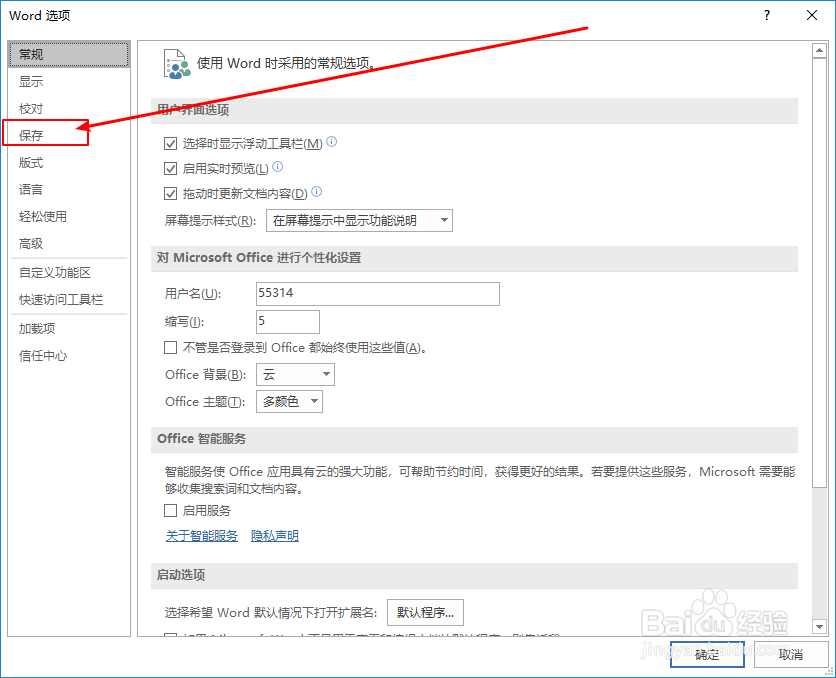
Task: Click the general options people icon
Action: coord(177,64)
